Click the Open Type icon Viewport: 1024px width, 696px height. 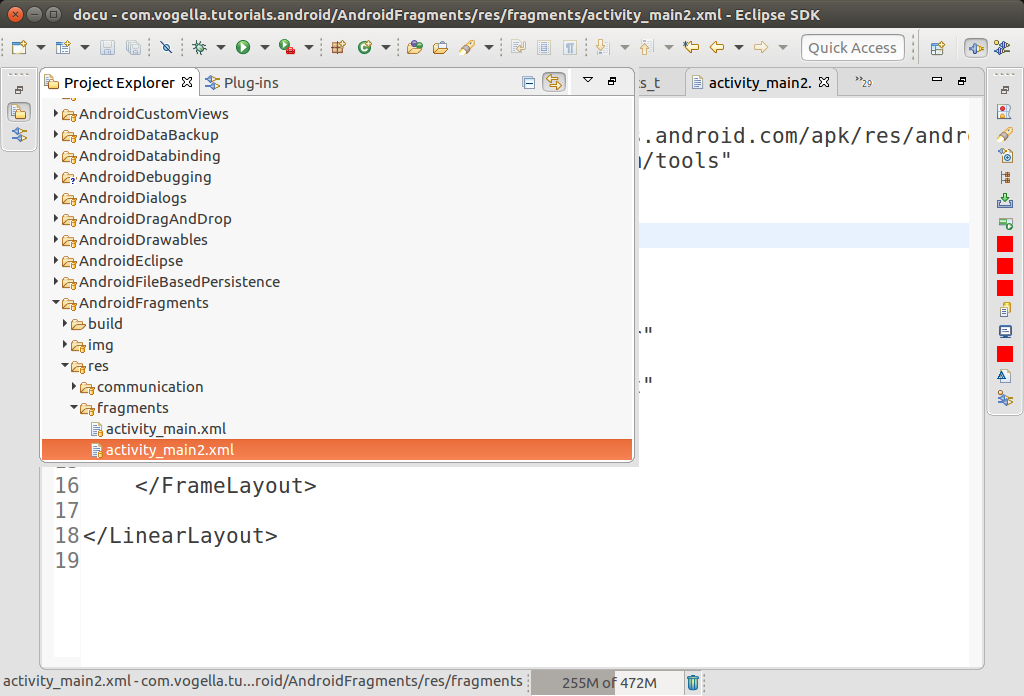[415, 47]
